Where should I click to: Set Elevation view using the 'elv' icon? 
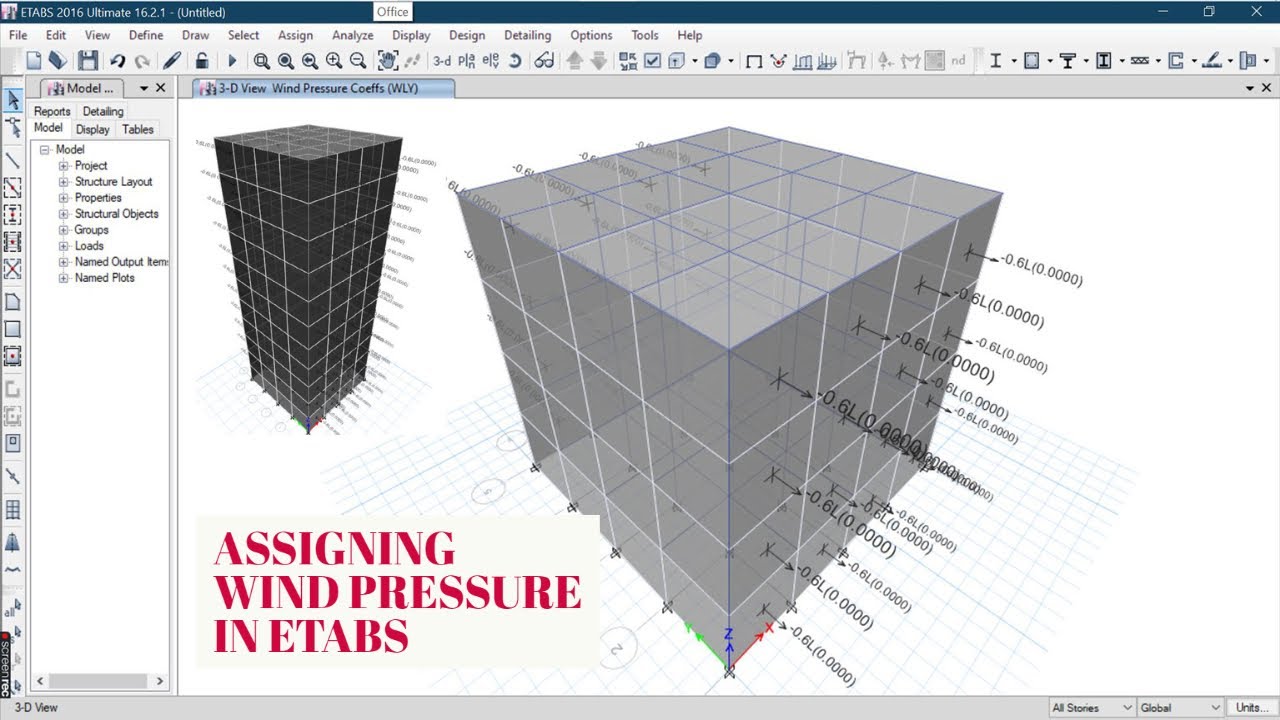(490, 61)
